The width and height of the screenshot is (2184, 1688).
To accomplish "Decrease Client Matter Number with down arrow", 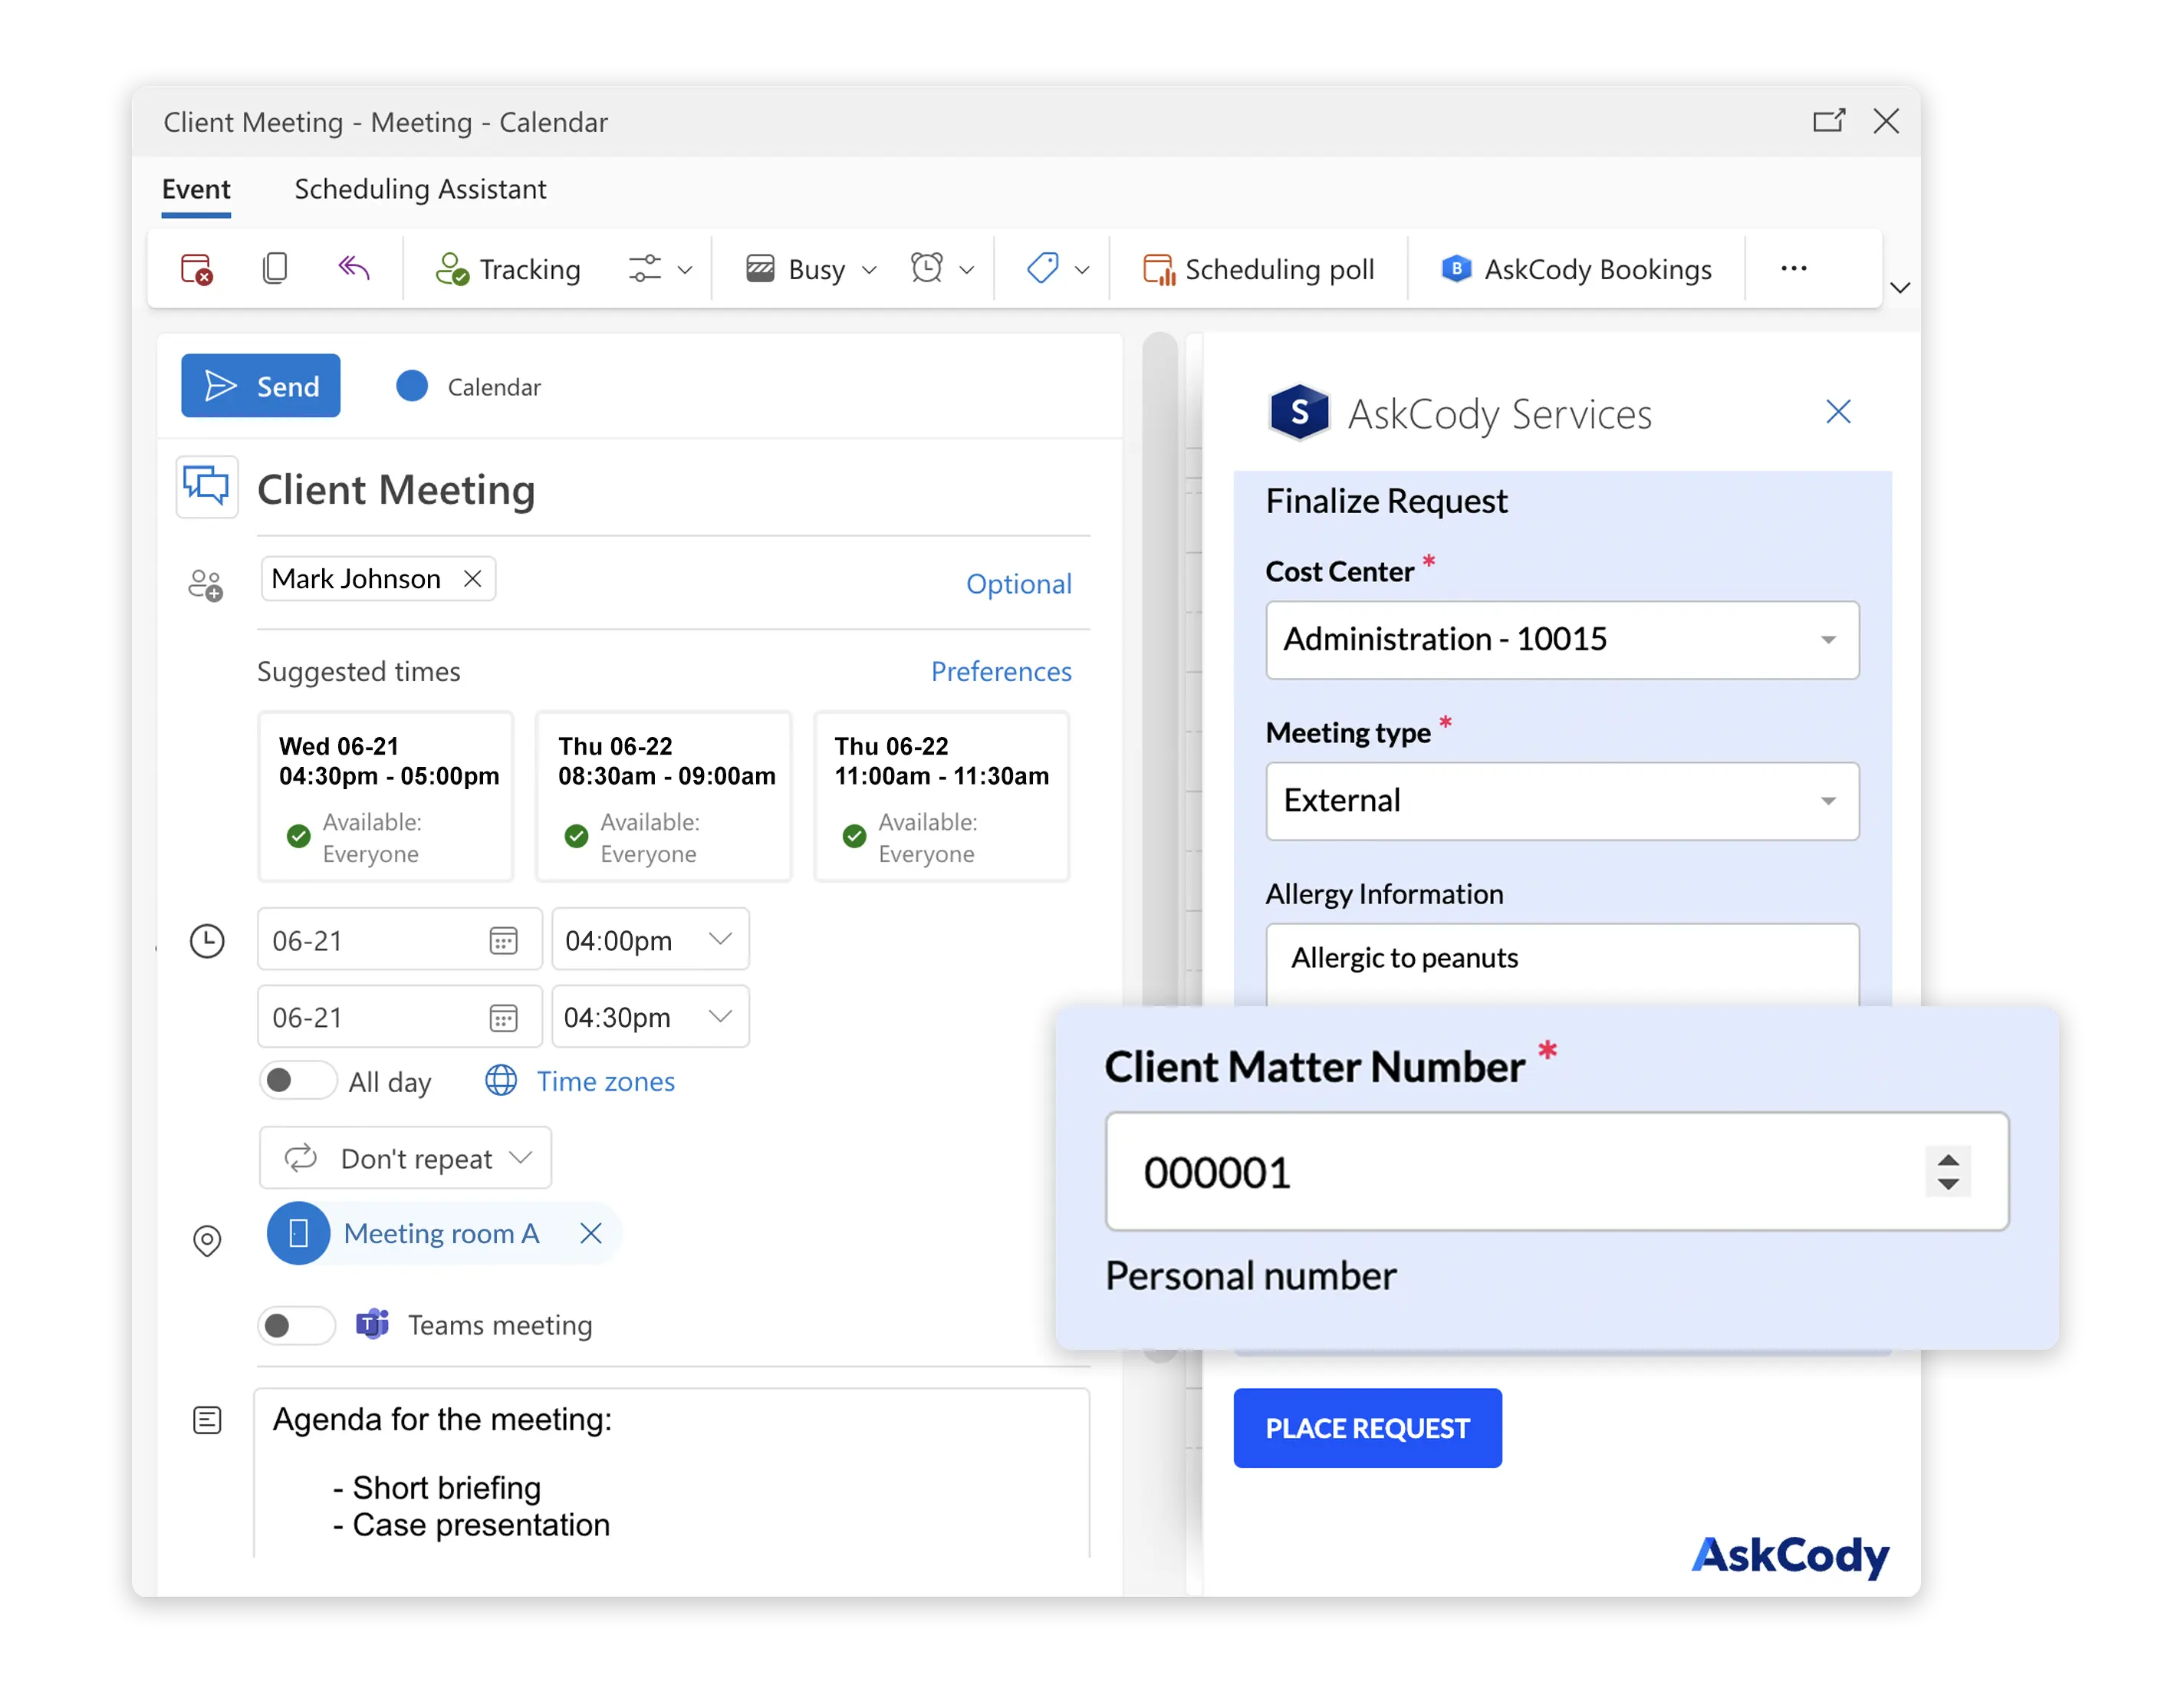I will tap(1948, 1184).
